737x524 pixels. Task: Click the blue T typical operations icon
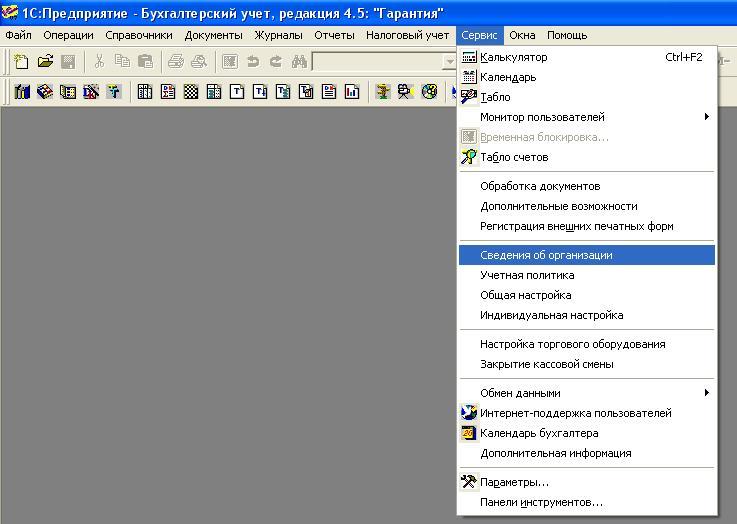pyautogui.click(x=114, y=91)
